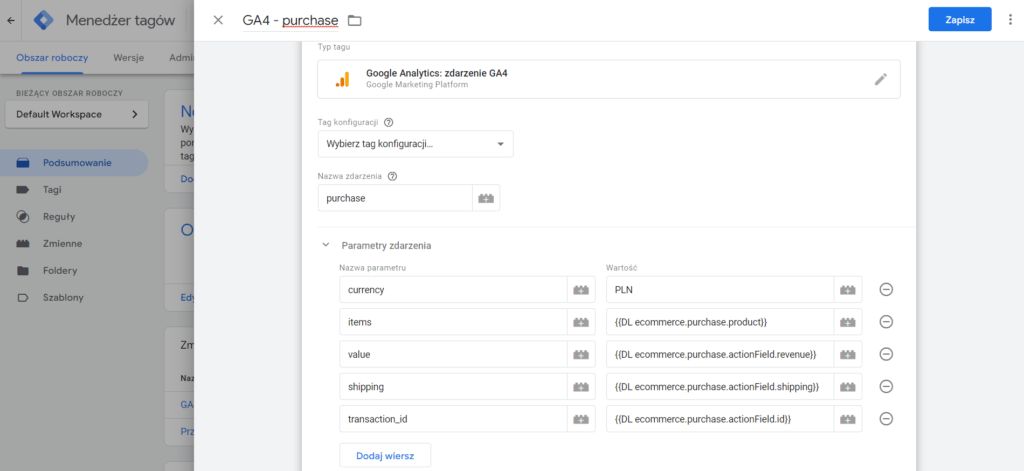Click the GA4 - purchase tag name

pos(291,20)
